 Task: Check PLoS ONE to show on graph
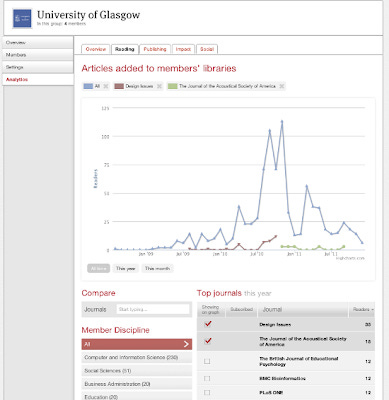pyautogui.click(x=207, y=392)
